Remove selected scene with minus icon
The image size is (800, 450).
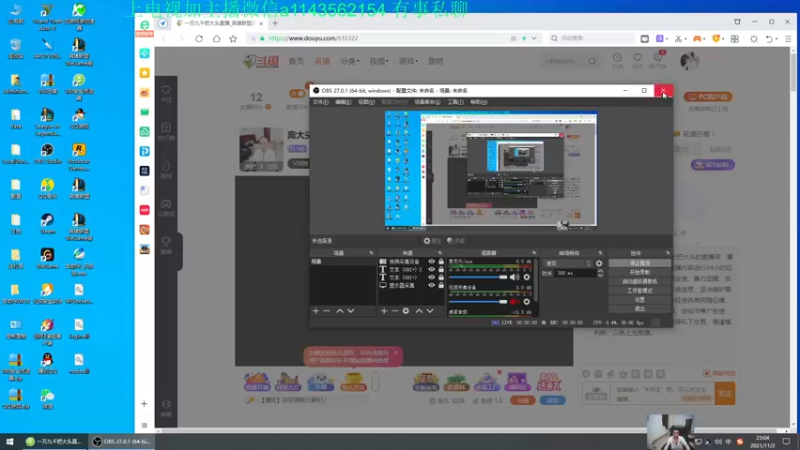327,311
